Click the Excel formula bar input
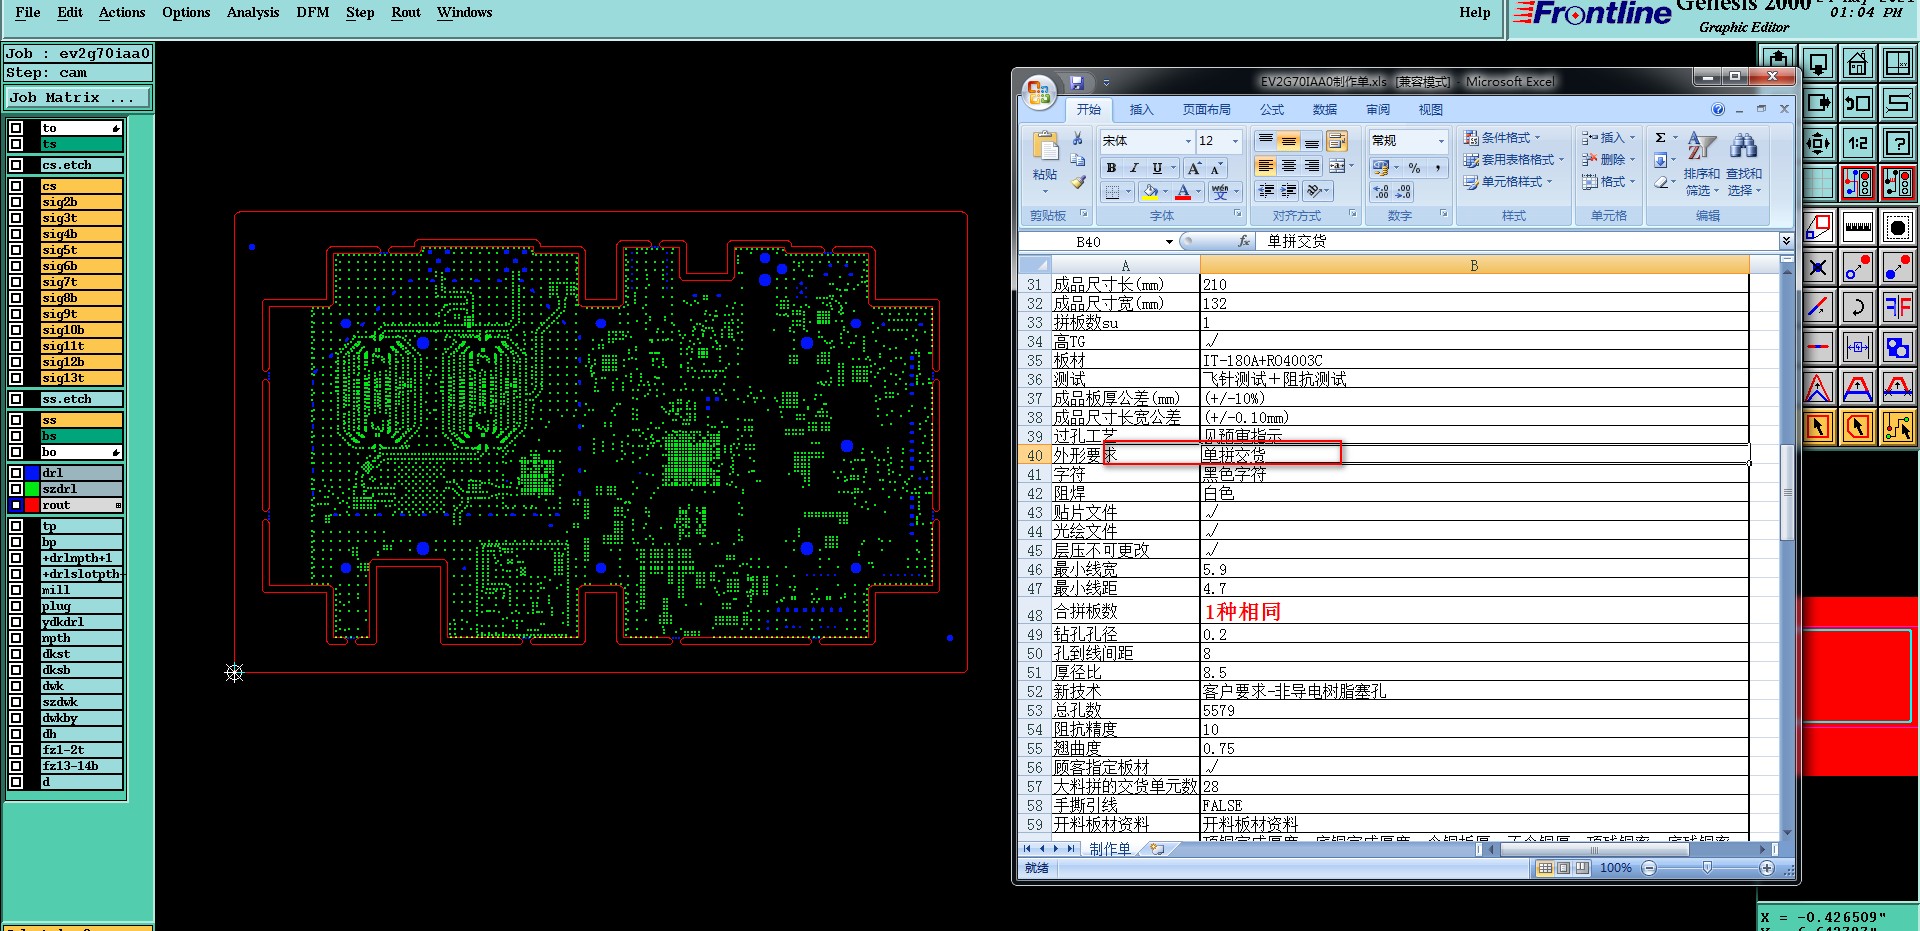 coord(1519,241)
